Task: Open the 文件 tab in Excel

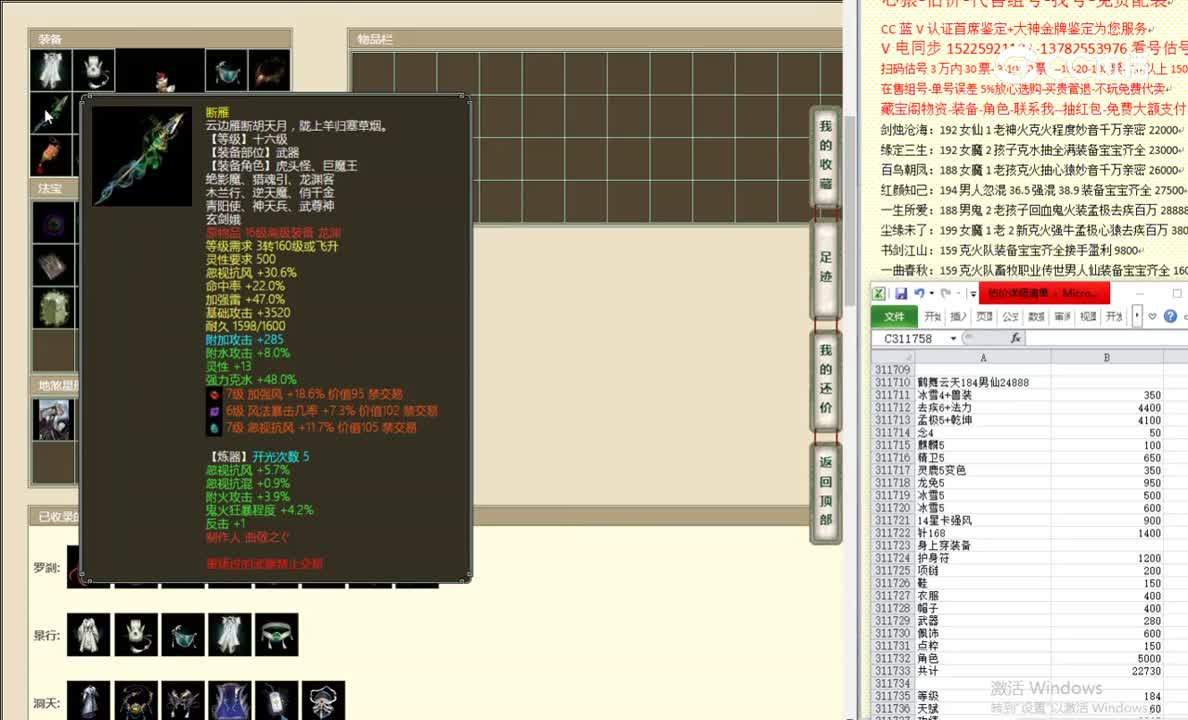Action: click(894, 316)
